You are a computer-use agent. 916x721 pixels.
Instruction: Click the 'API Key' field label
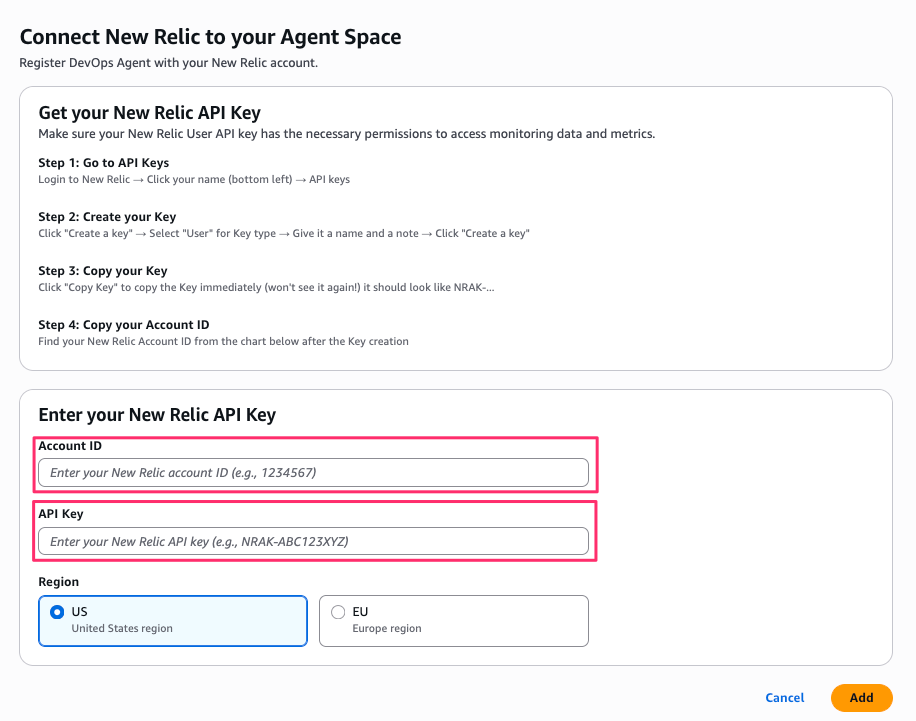[x=61, y=514]
